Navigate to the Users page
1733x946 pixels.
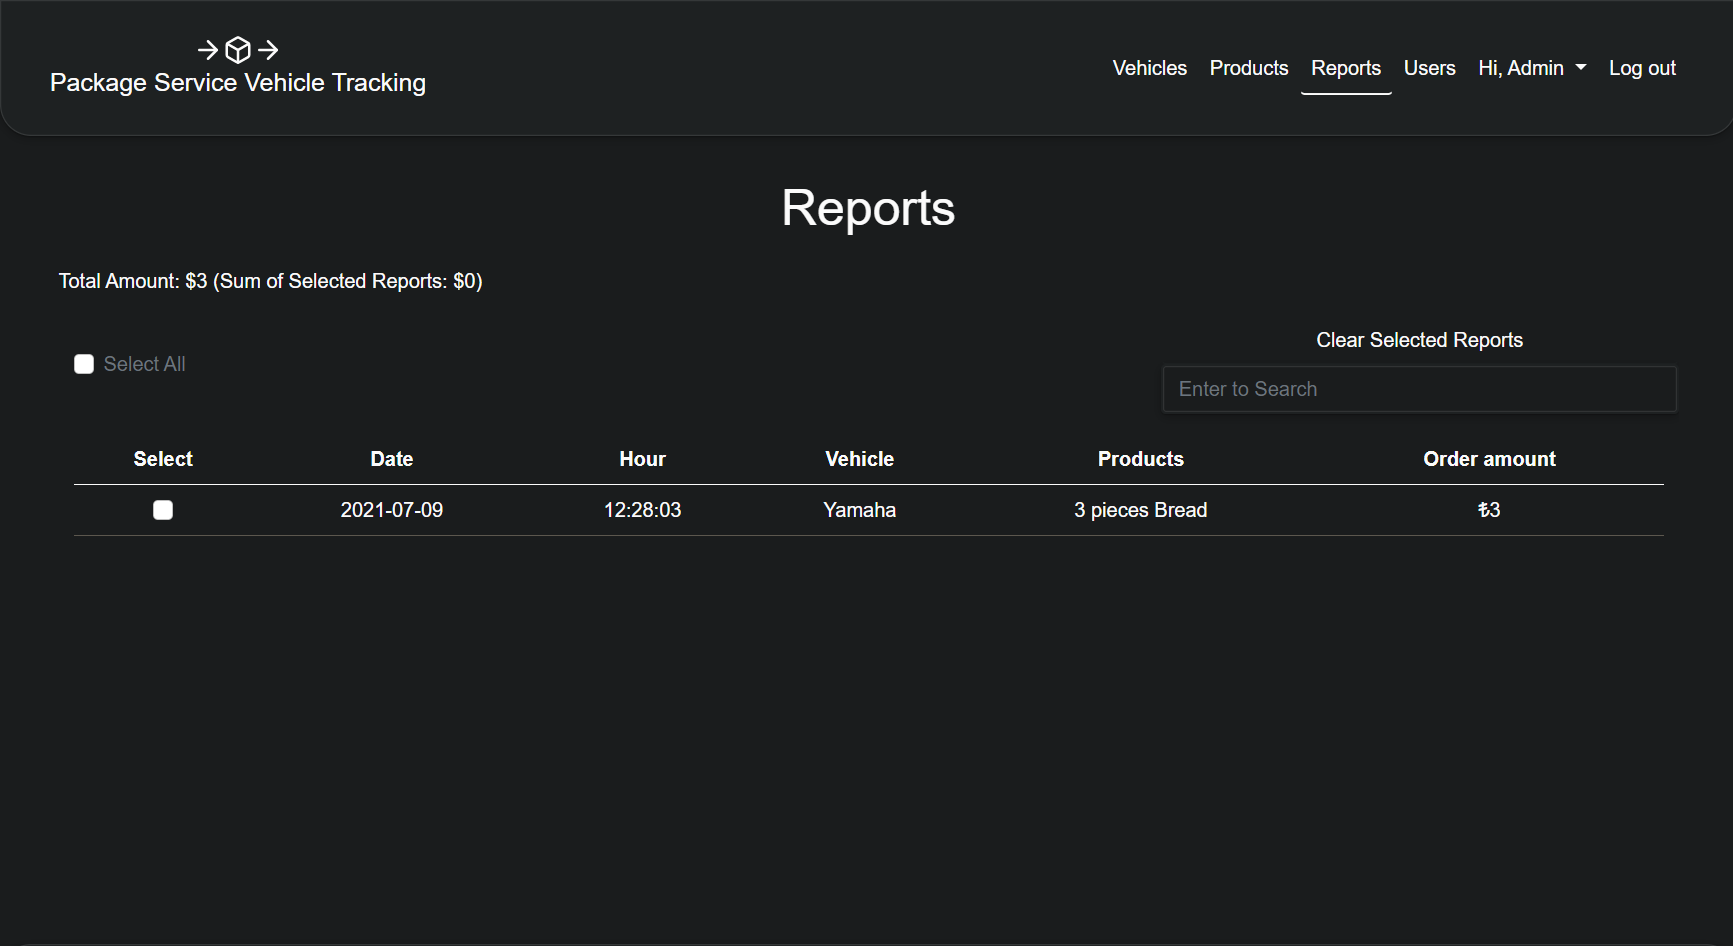[1429, 68]
